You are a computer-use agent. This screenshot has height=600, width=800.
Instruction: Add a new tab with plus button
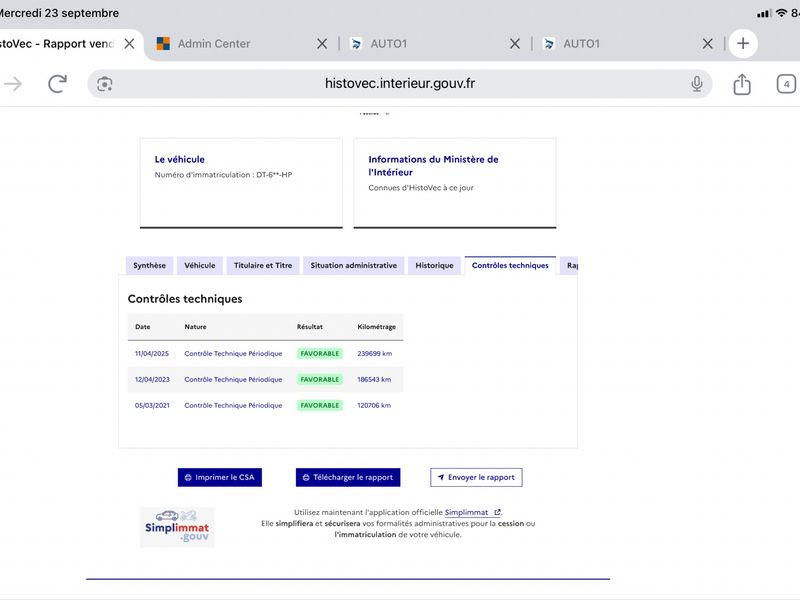pos(743,43)
